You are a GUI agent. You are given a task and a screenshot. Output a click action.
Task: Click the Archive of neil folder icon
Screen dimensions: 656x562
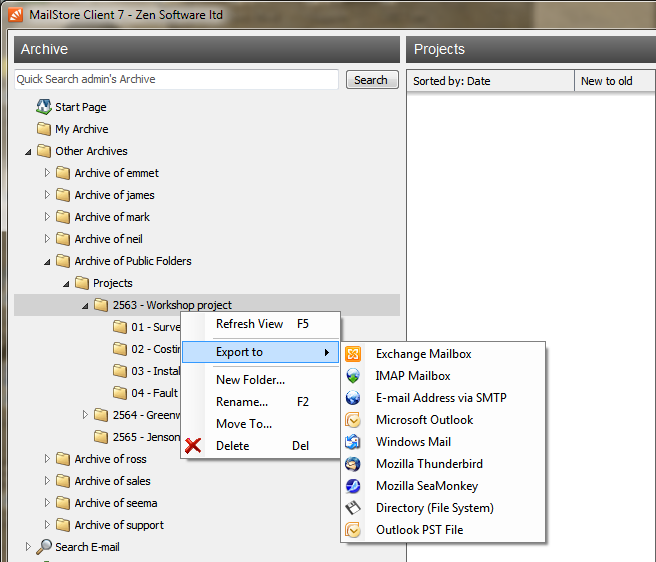(x=63, y=239)
